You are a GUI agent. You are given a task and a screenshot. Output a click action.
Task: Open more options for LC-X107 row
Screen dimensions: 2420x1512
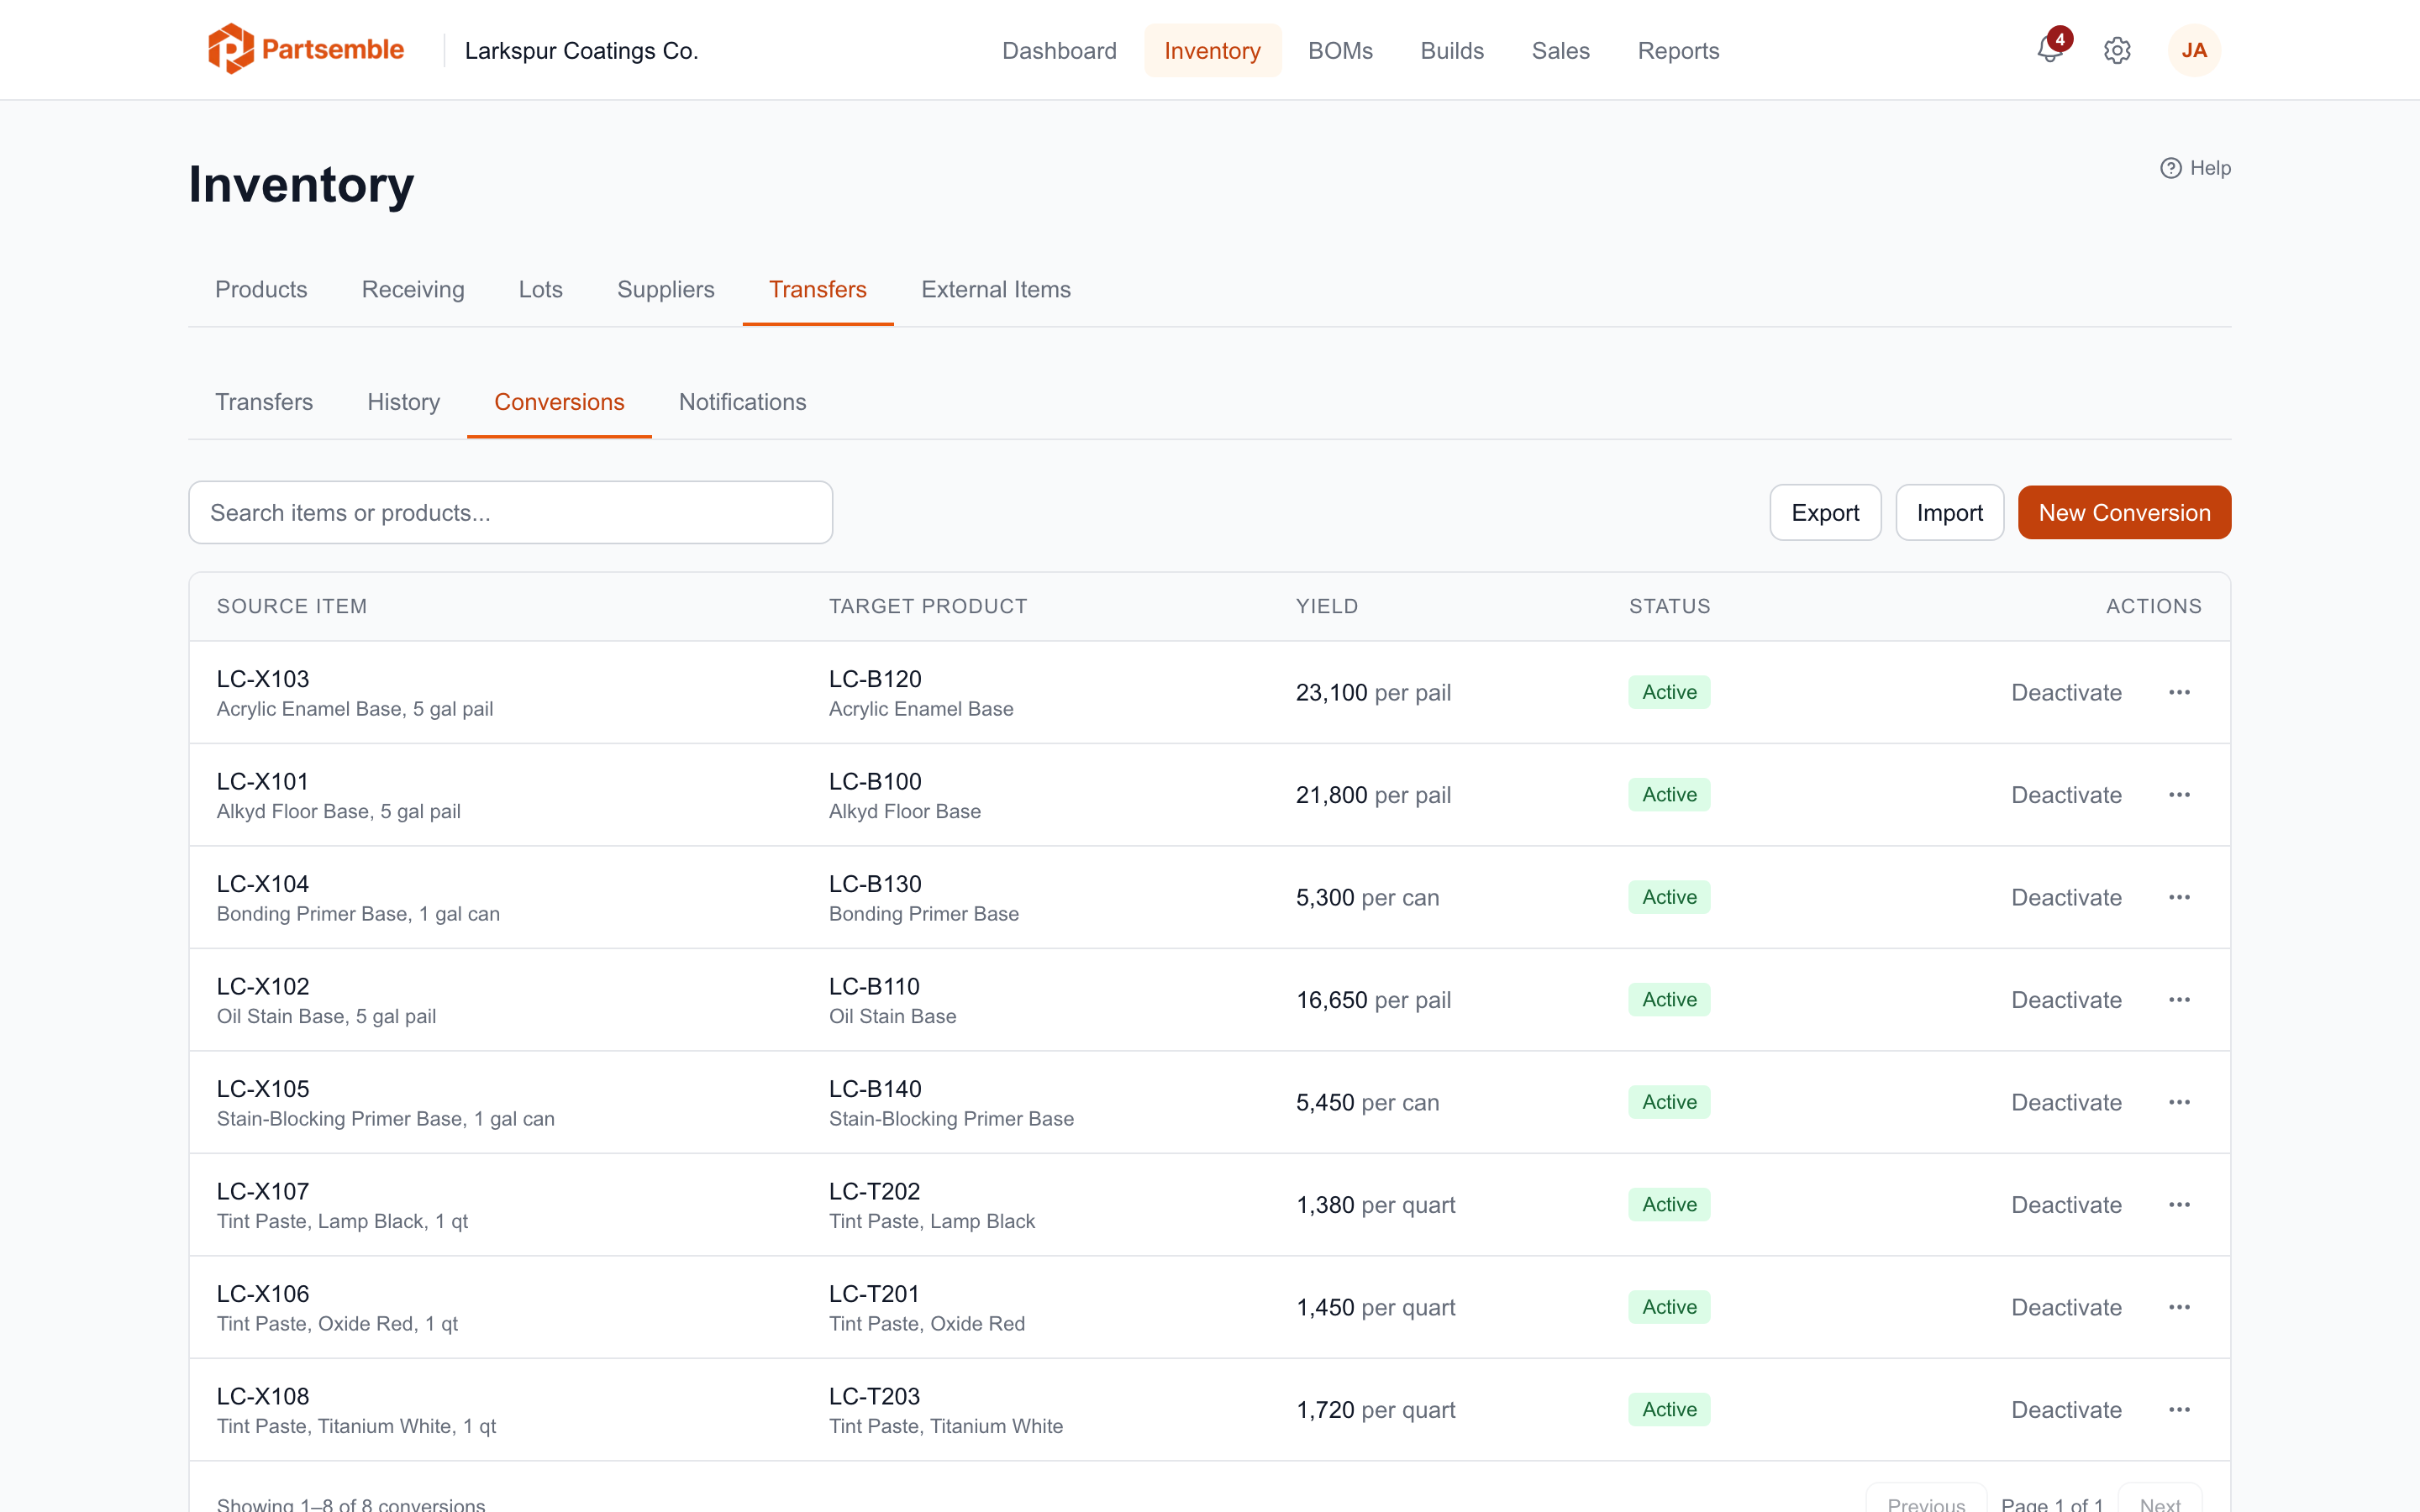(x=2180, y=1204)
